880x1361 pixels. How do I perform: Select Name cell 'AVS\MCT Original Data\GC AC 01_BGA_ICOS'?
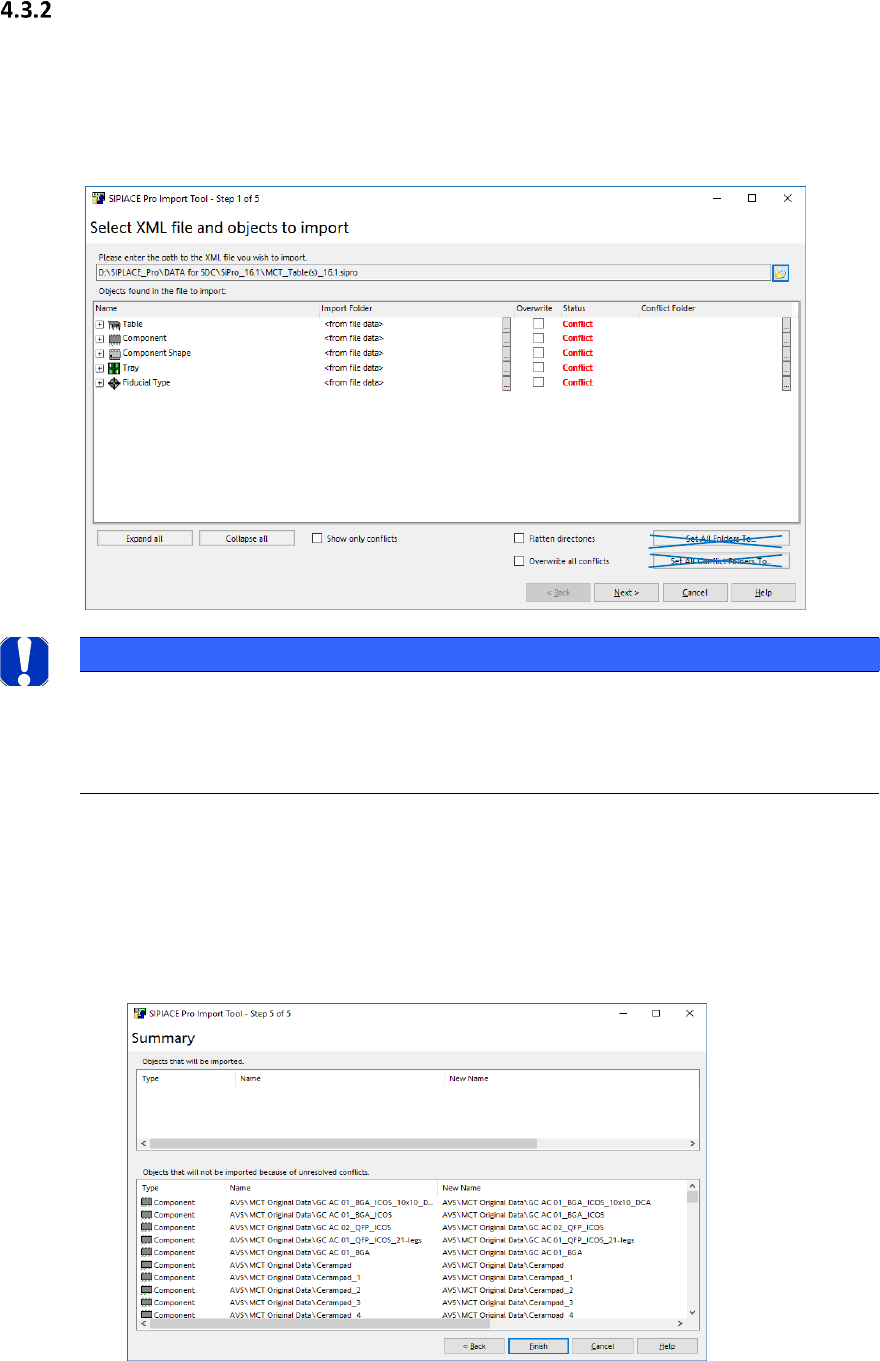pyautogui.click(x=310, y=1215)
